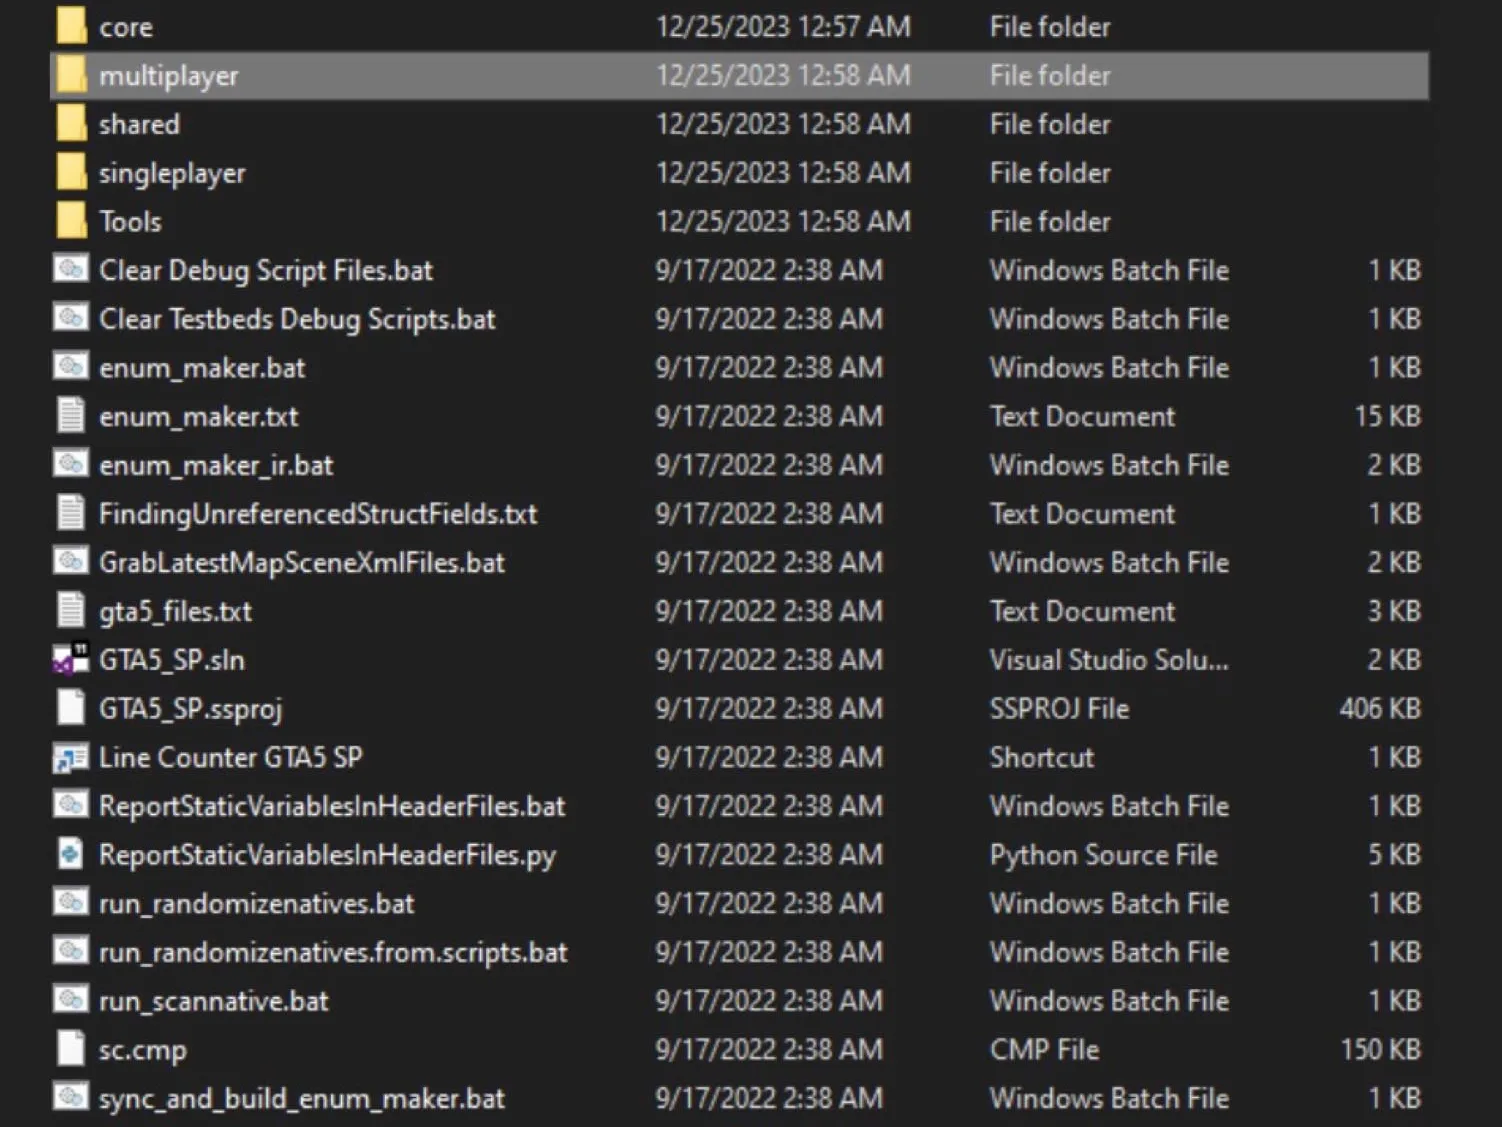Click the run_scannative.bat file icon
1502x1127 pixels.
[x=71, y=1000]
